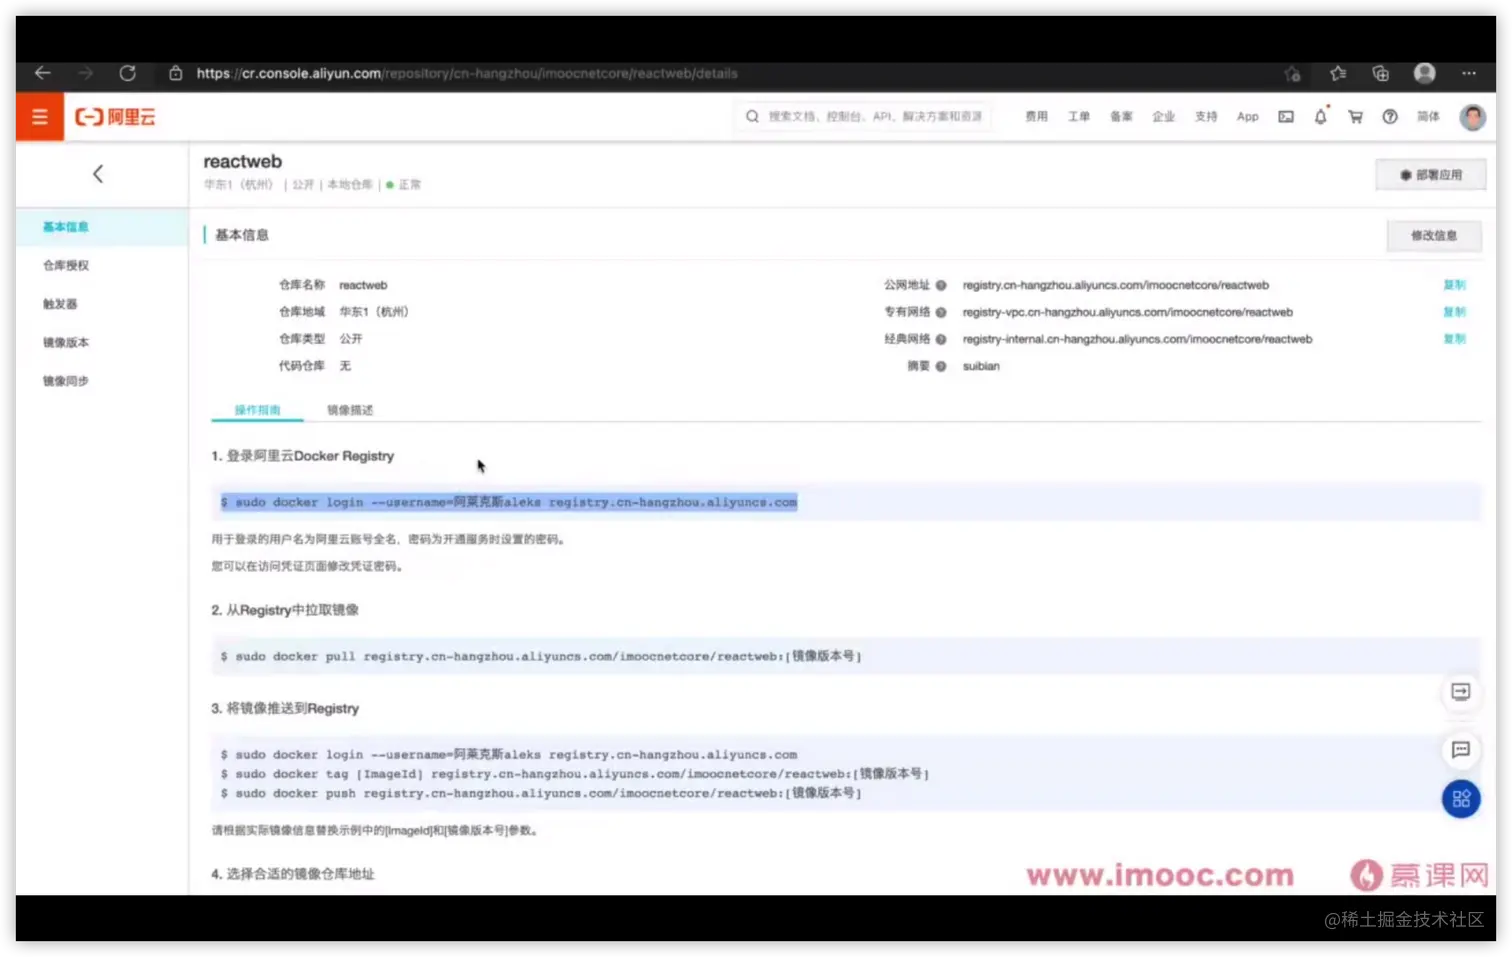Click the suibian summary text

click(x=981, y=366)
